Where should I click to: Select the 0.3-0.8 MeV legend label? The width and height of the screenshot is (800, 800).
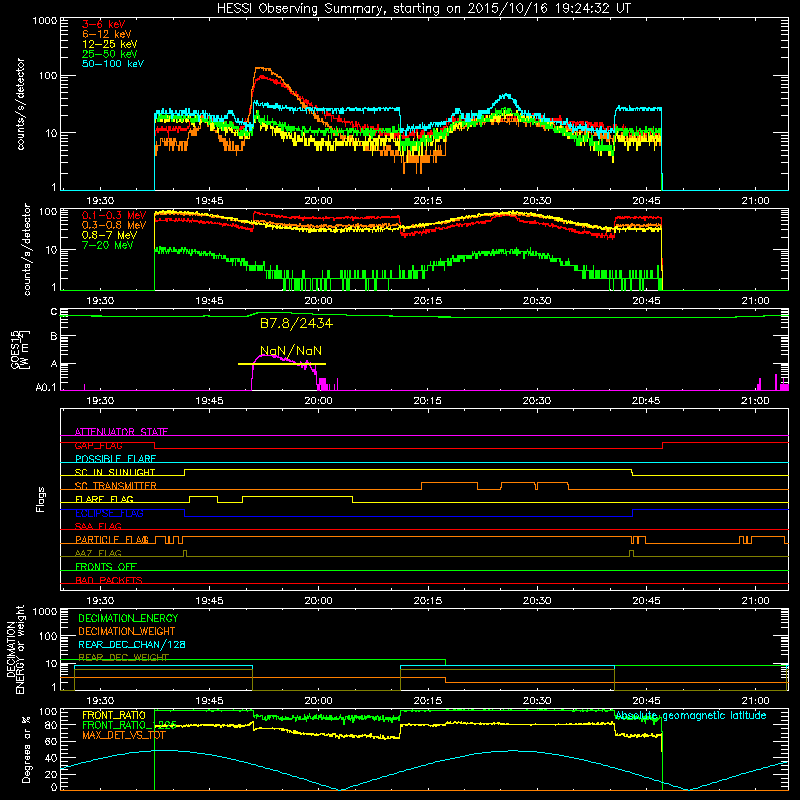coord(114,225)
